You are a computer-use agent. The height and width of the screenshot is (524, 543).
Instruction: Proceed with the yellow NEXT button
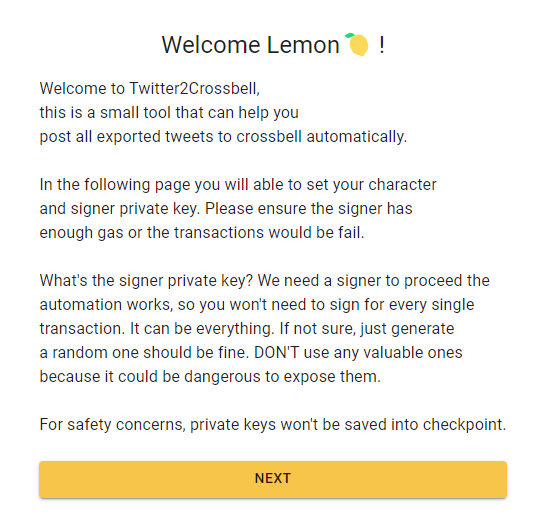click(x=273, y=479)
